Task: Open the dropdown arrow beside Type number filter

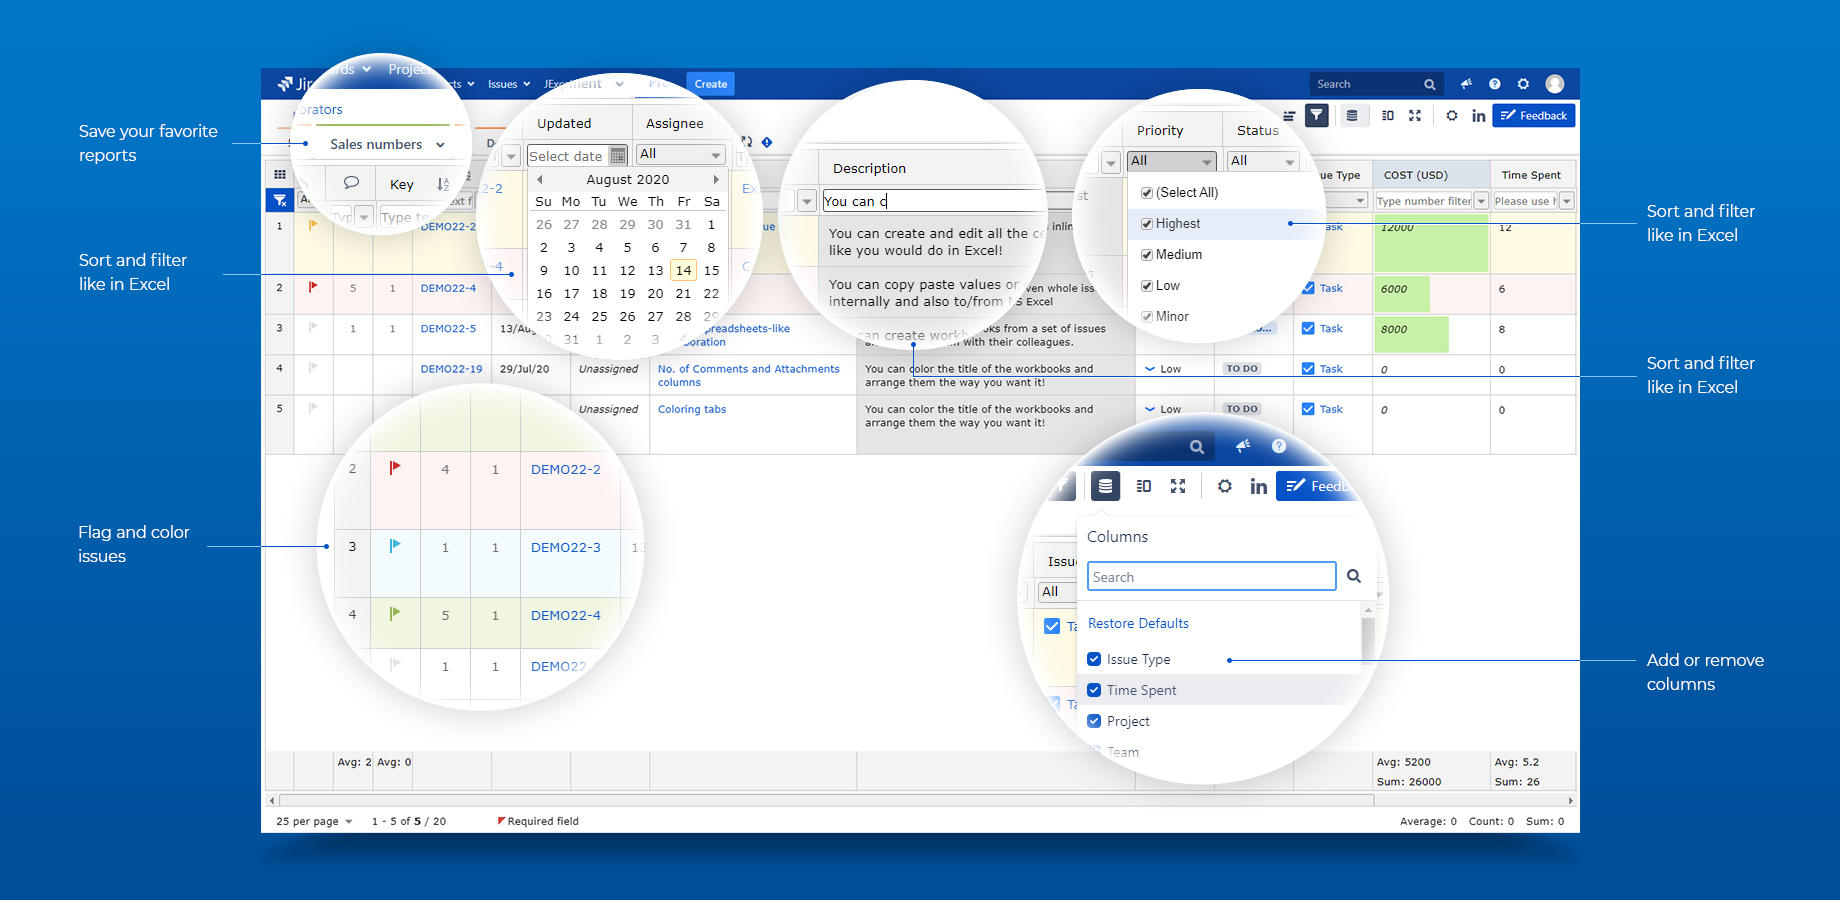Action: 1481,201
